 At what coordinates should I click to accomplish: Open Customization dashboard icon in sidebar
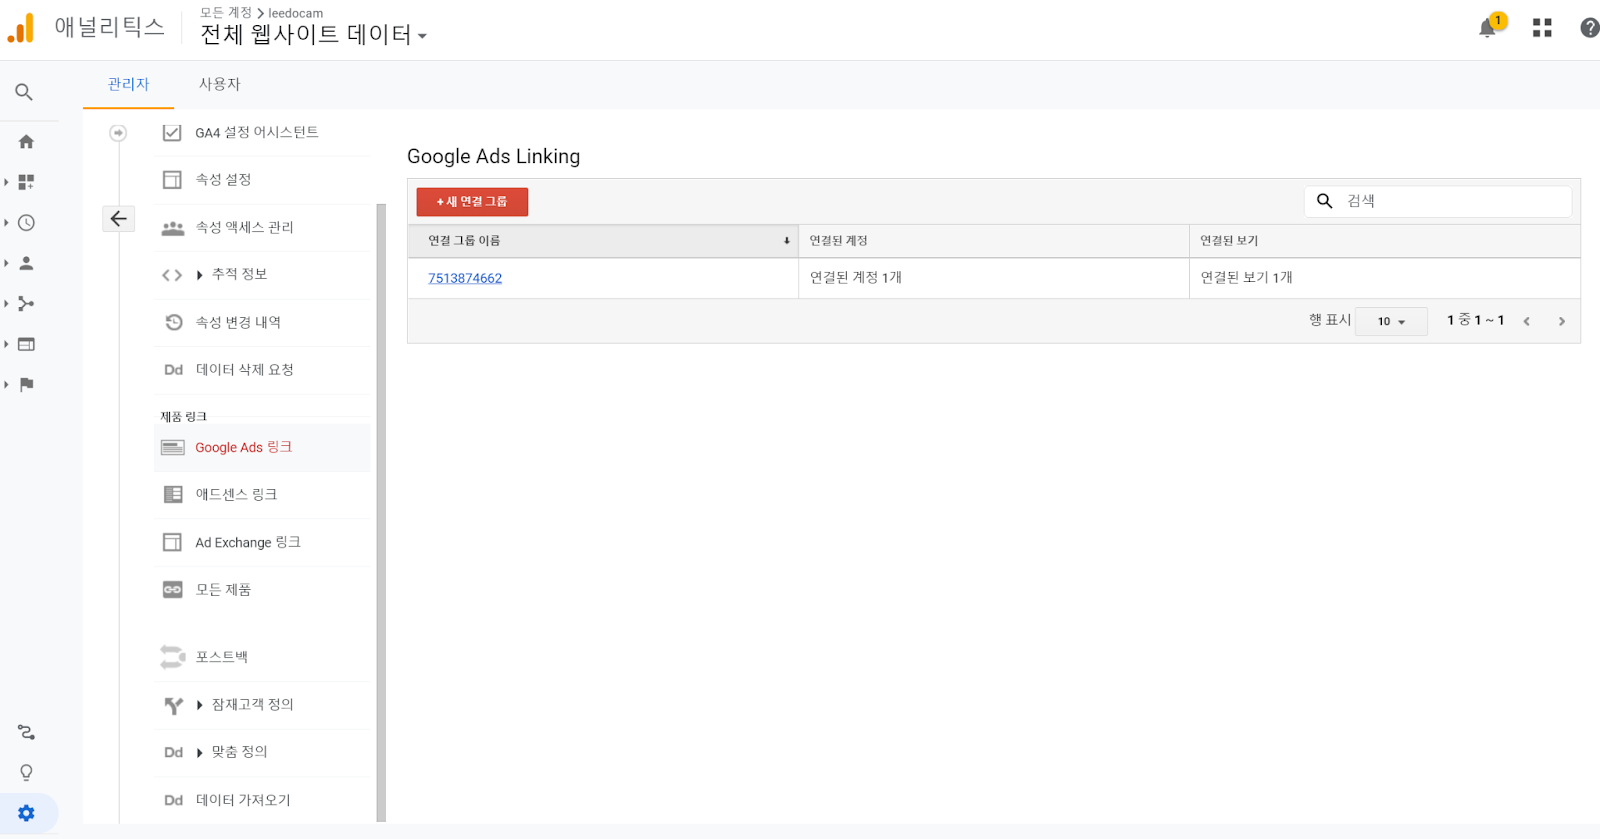tap(26, 182)
